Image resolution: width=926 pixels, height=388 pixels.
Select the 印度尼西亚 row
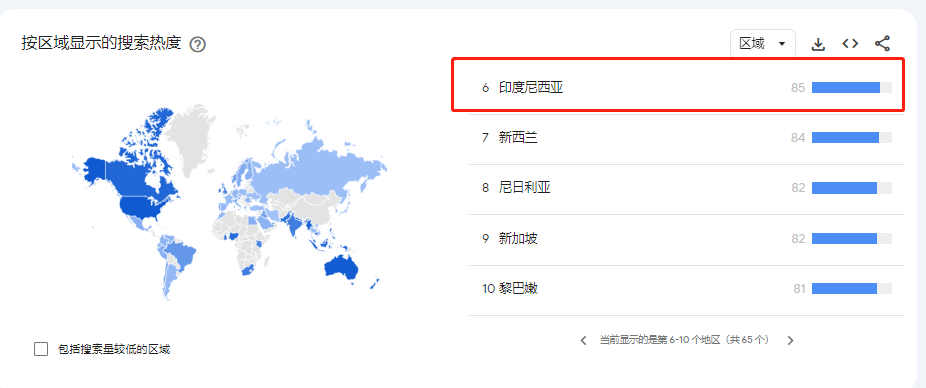[686, 88]
